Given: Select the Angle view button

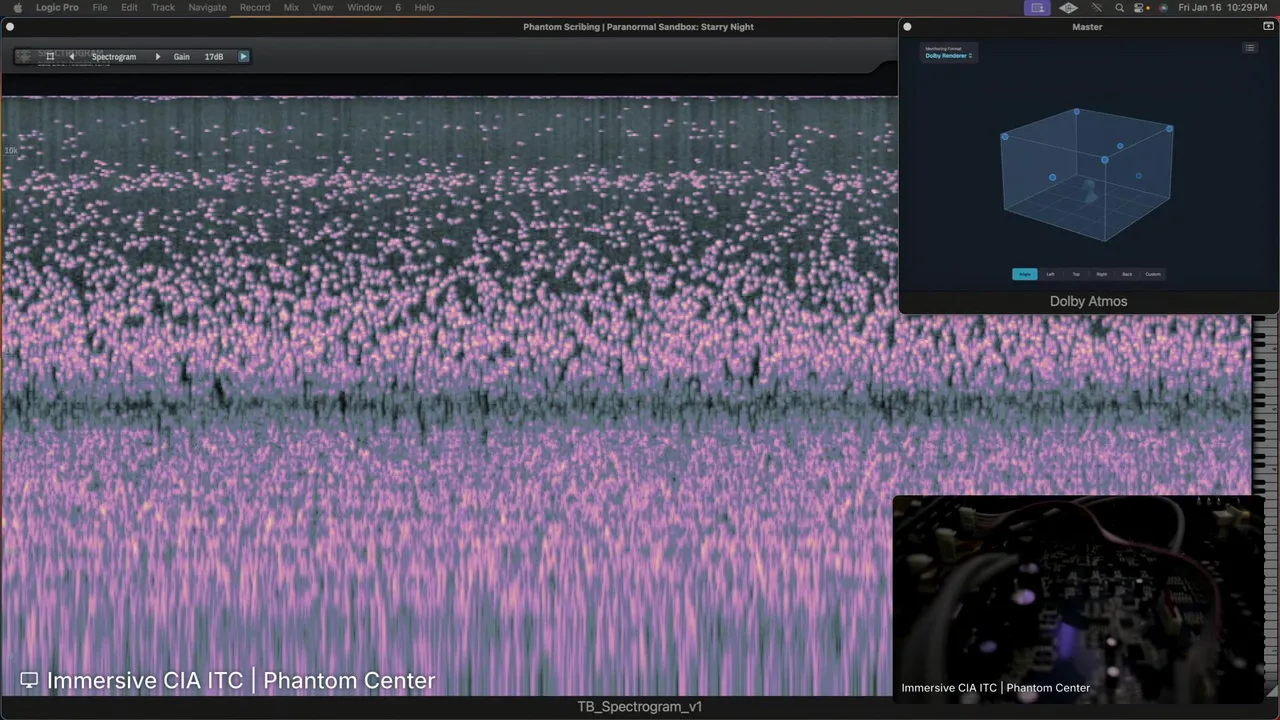Looking at the screenshot, I should pyautogui.click(x=1025, y=274).
